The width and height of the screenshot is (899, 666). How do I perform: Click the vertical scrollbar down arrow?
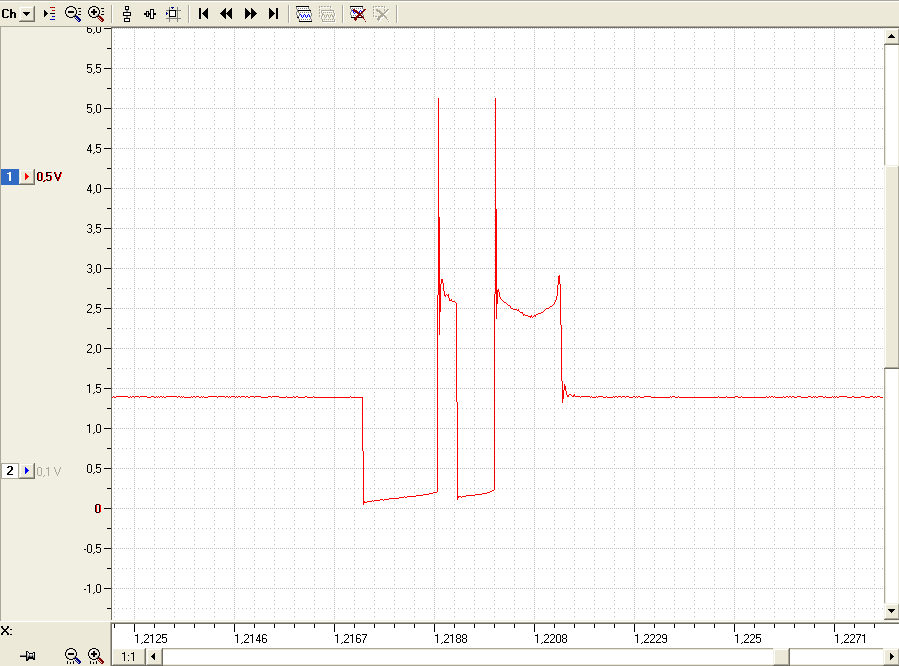click(x=892, y=611)
